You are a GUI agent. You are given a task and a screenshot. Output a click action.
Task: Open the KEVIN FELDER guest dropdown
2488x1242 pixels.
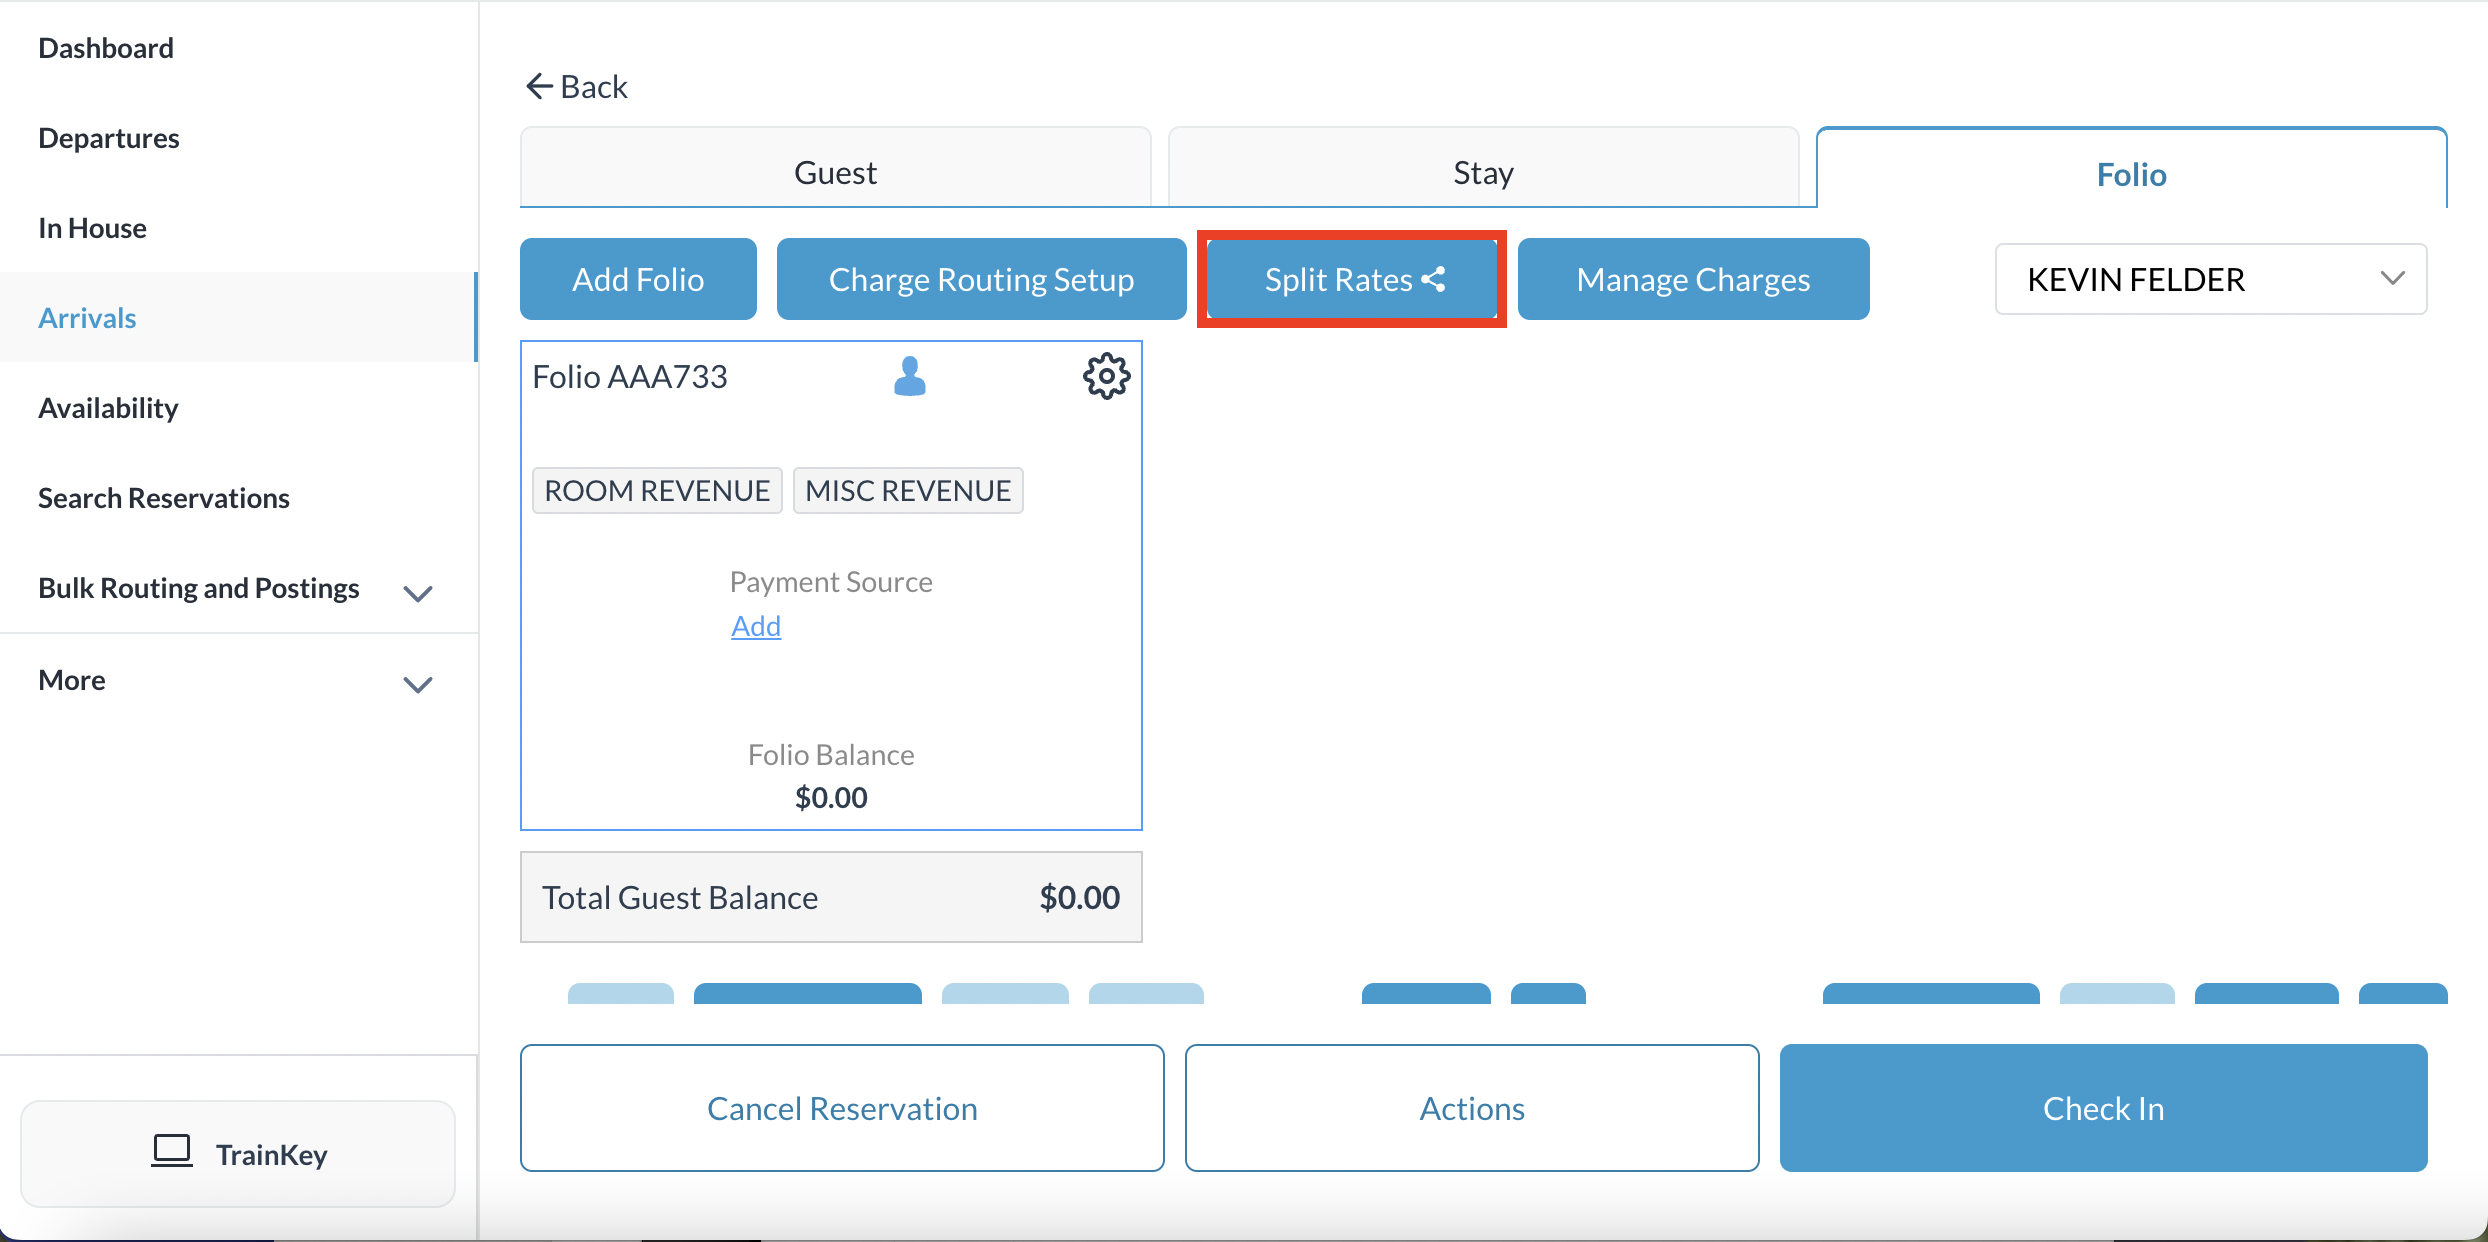[x=2210, y=279]
